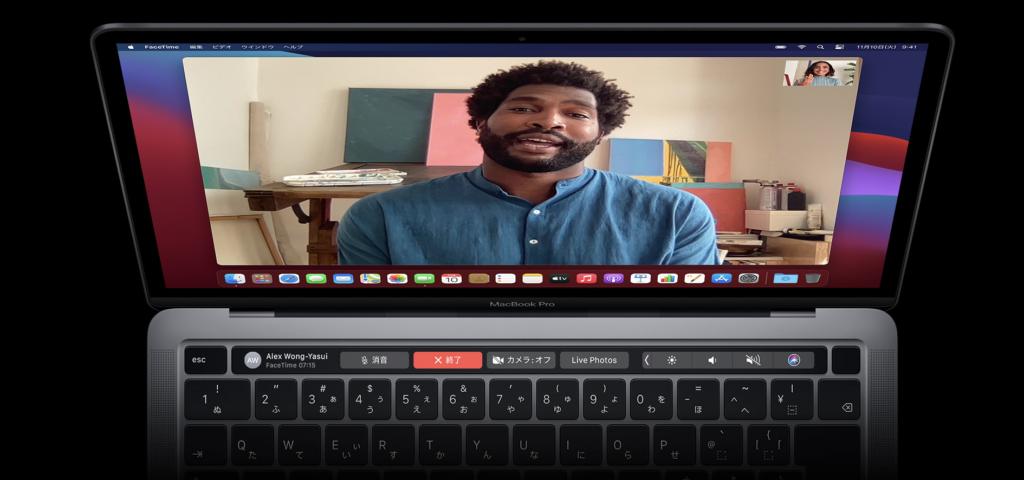Open Reminders in the dock
Screen dimensions: 1024x480
coord(505,278)
